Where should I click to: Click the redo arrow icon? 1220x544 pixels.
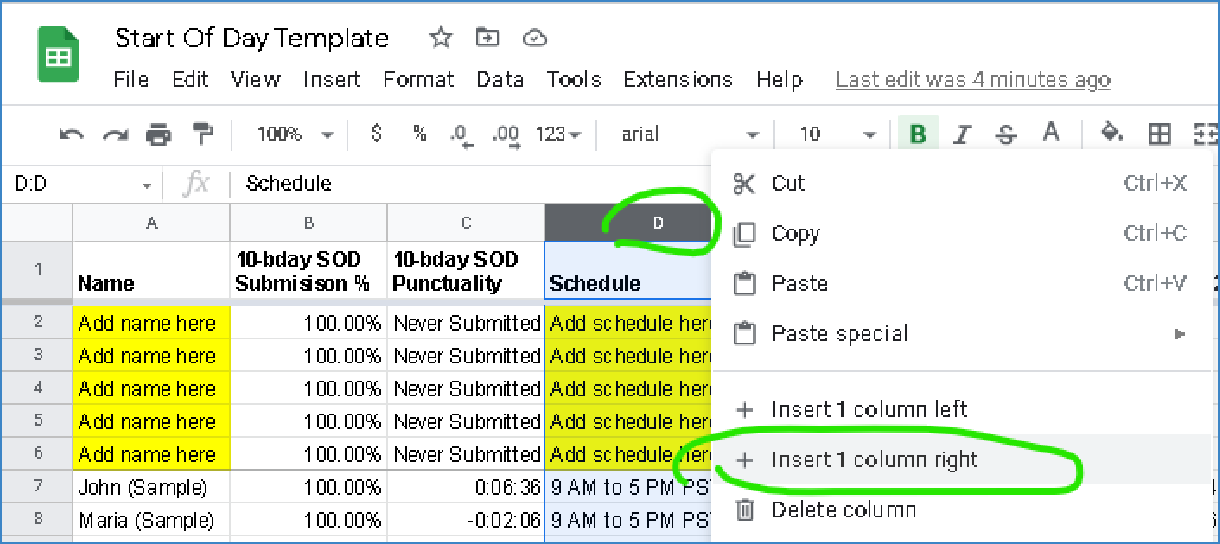115,135
